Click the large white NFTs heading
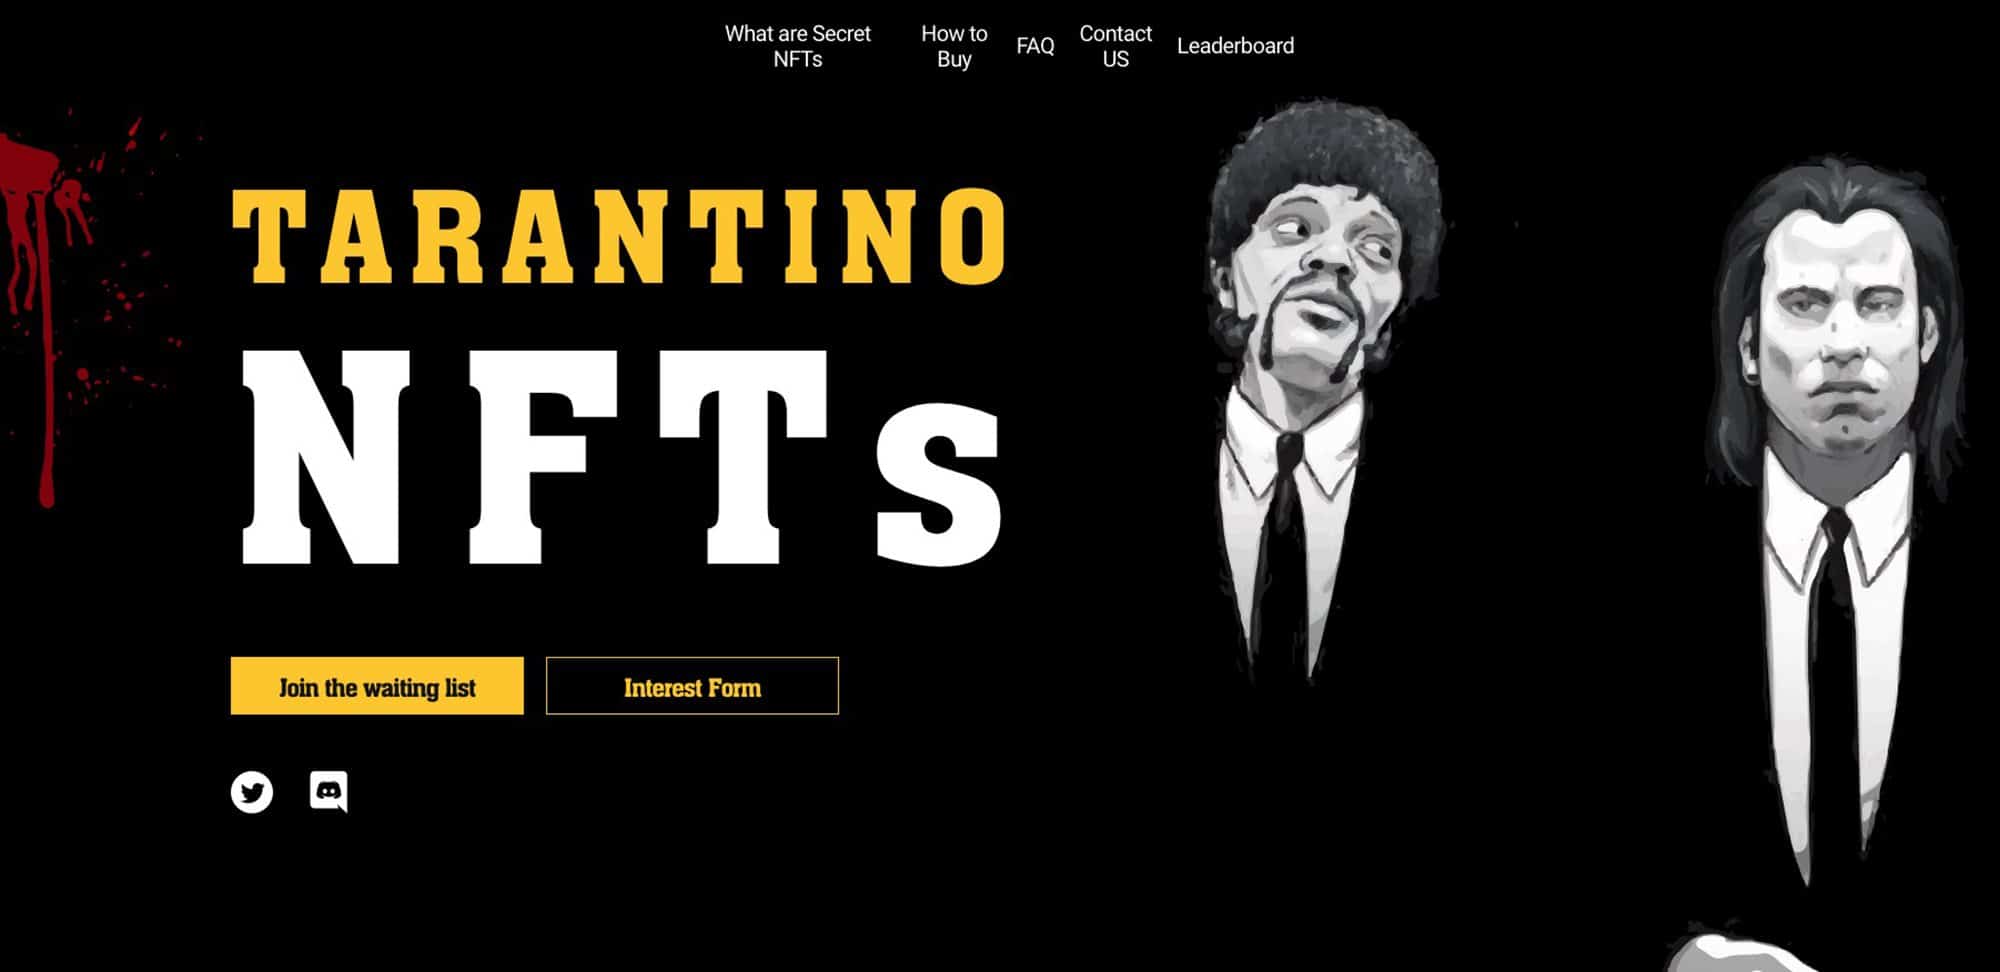This screenshot has width=2000, height=972. (x=622, y=458)
